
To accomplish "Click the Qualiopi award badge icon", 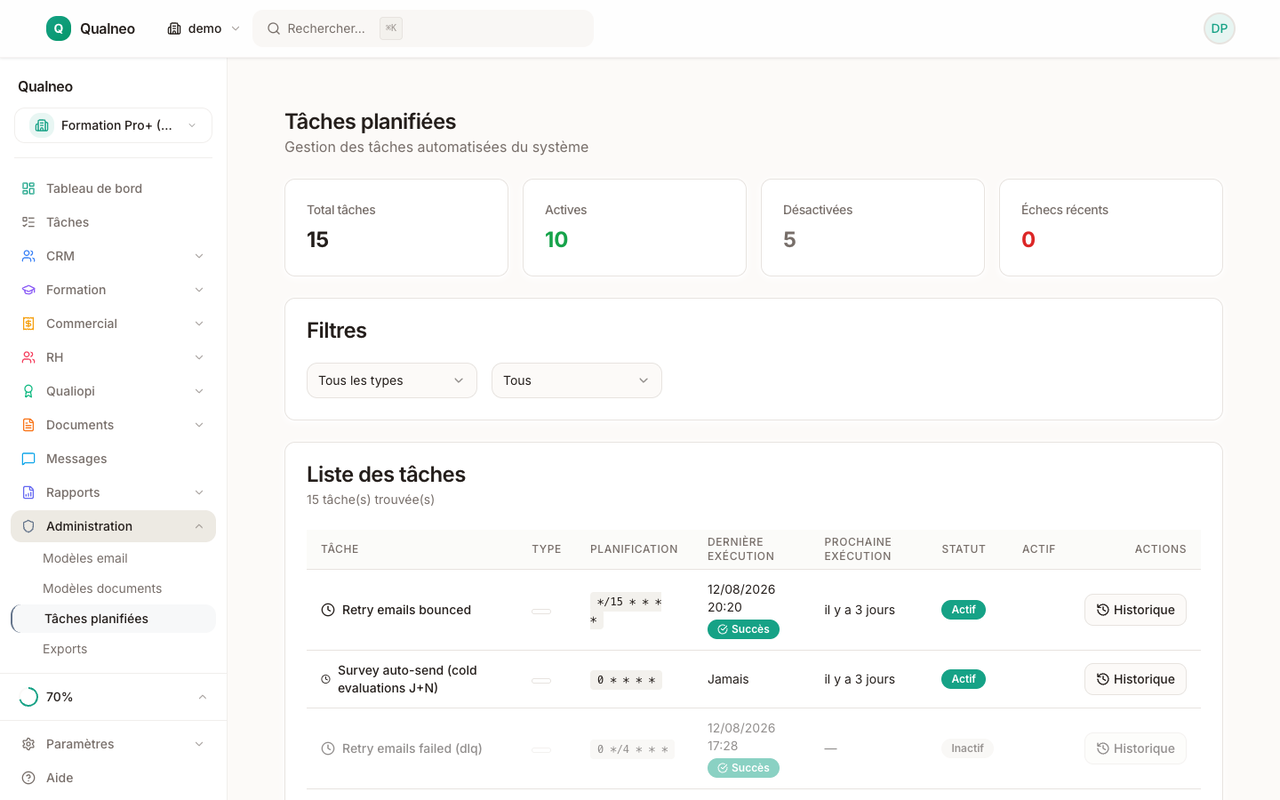I will pyautogui.click(x=28, y=391).
